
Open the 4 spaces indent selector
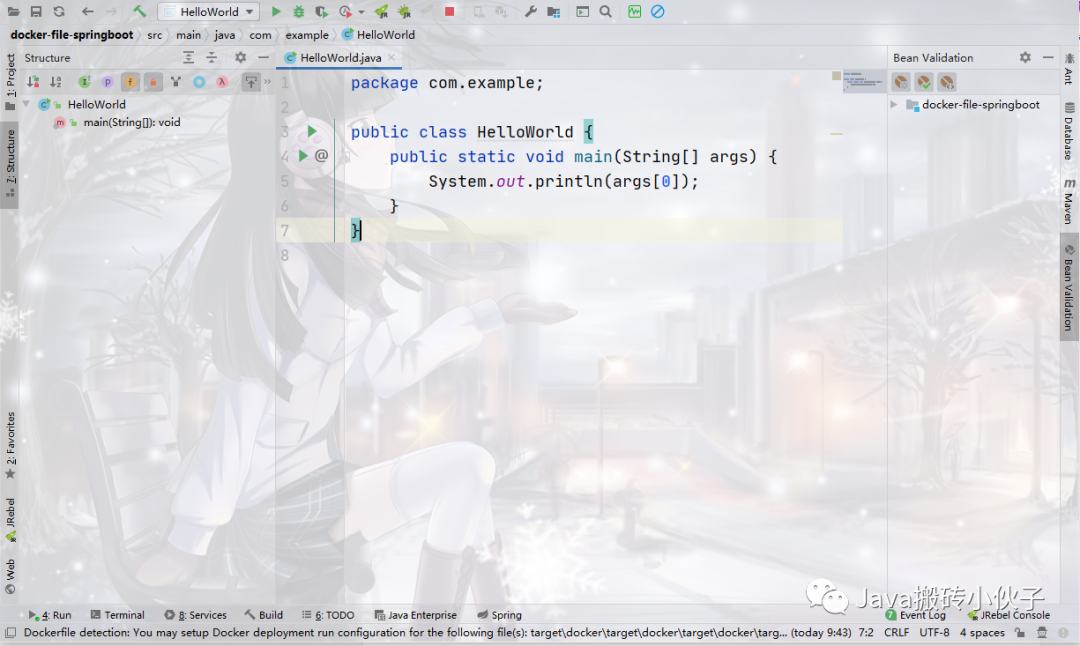pyautogui.click(x=982, y=632)
